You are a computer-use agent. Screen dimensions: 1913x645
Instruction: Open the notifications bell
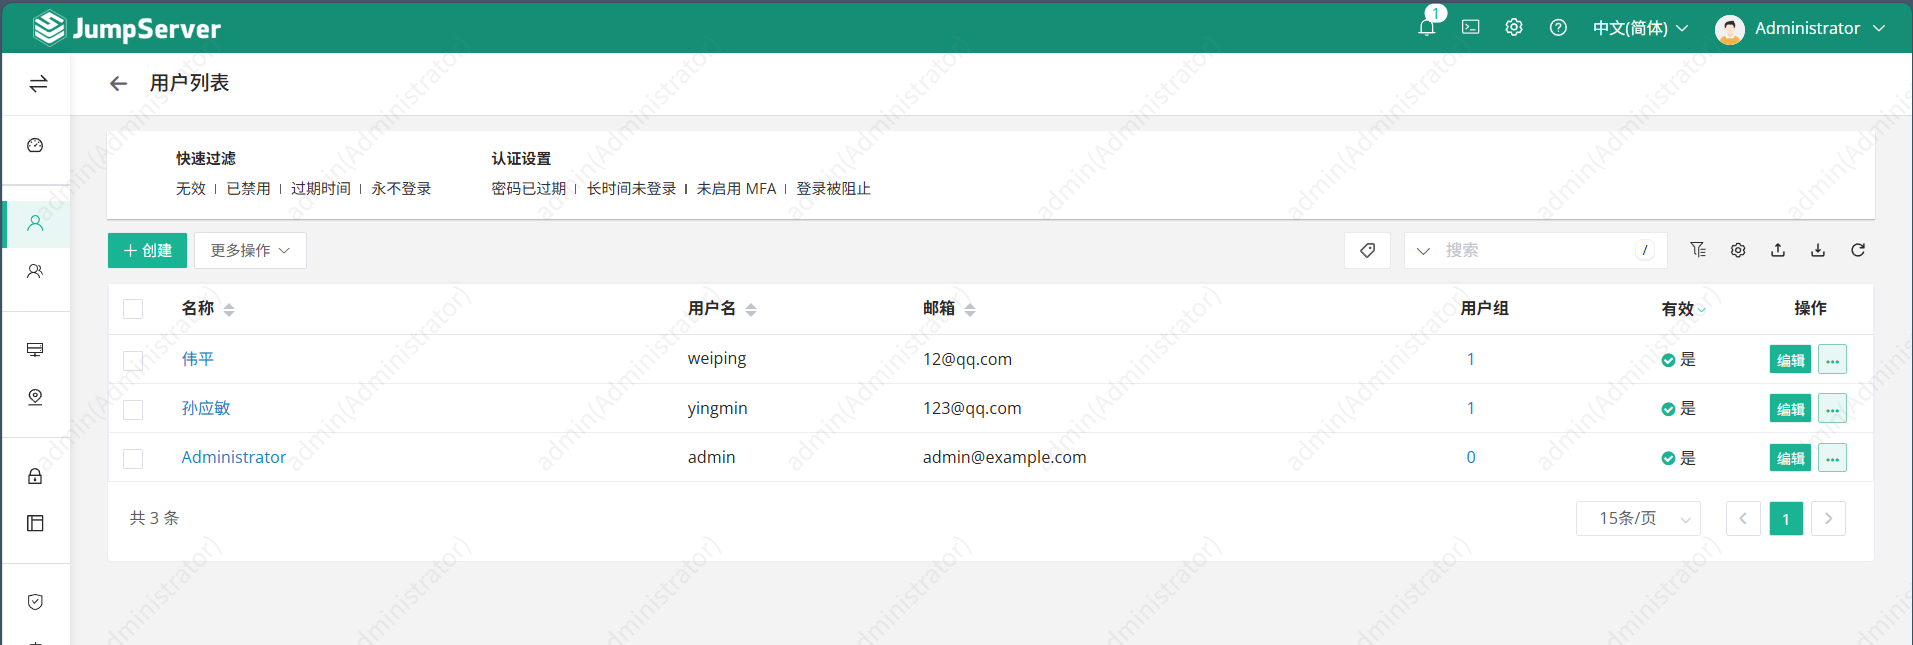[1426, 28]
